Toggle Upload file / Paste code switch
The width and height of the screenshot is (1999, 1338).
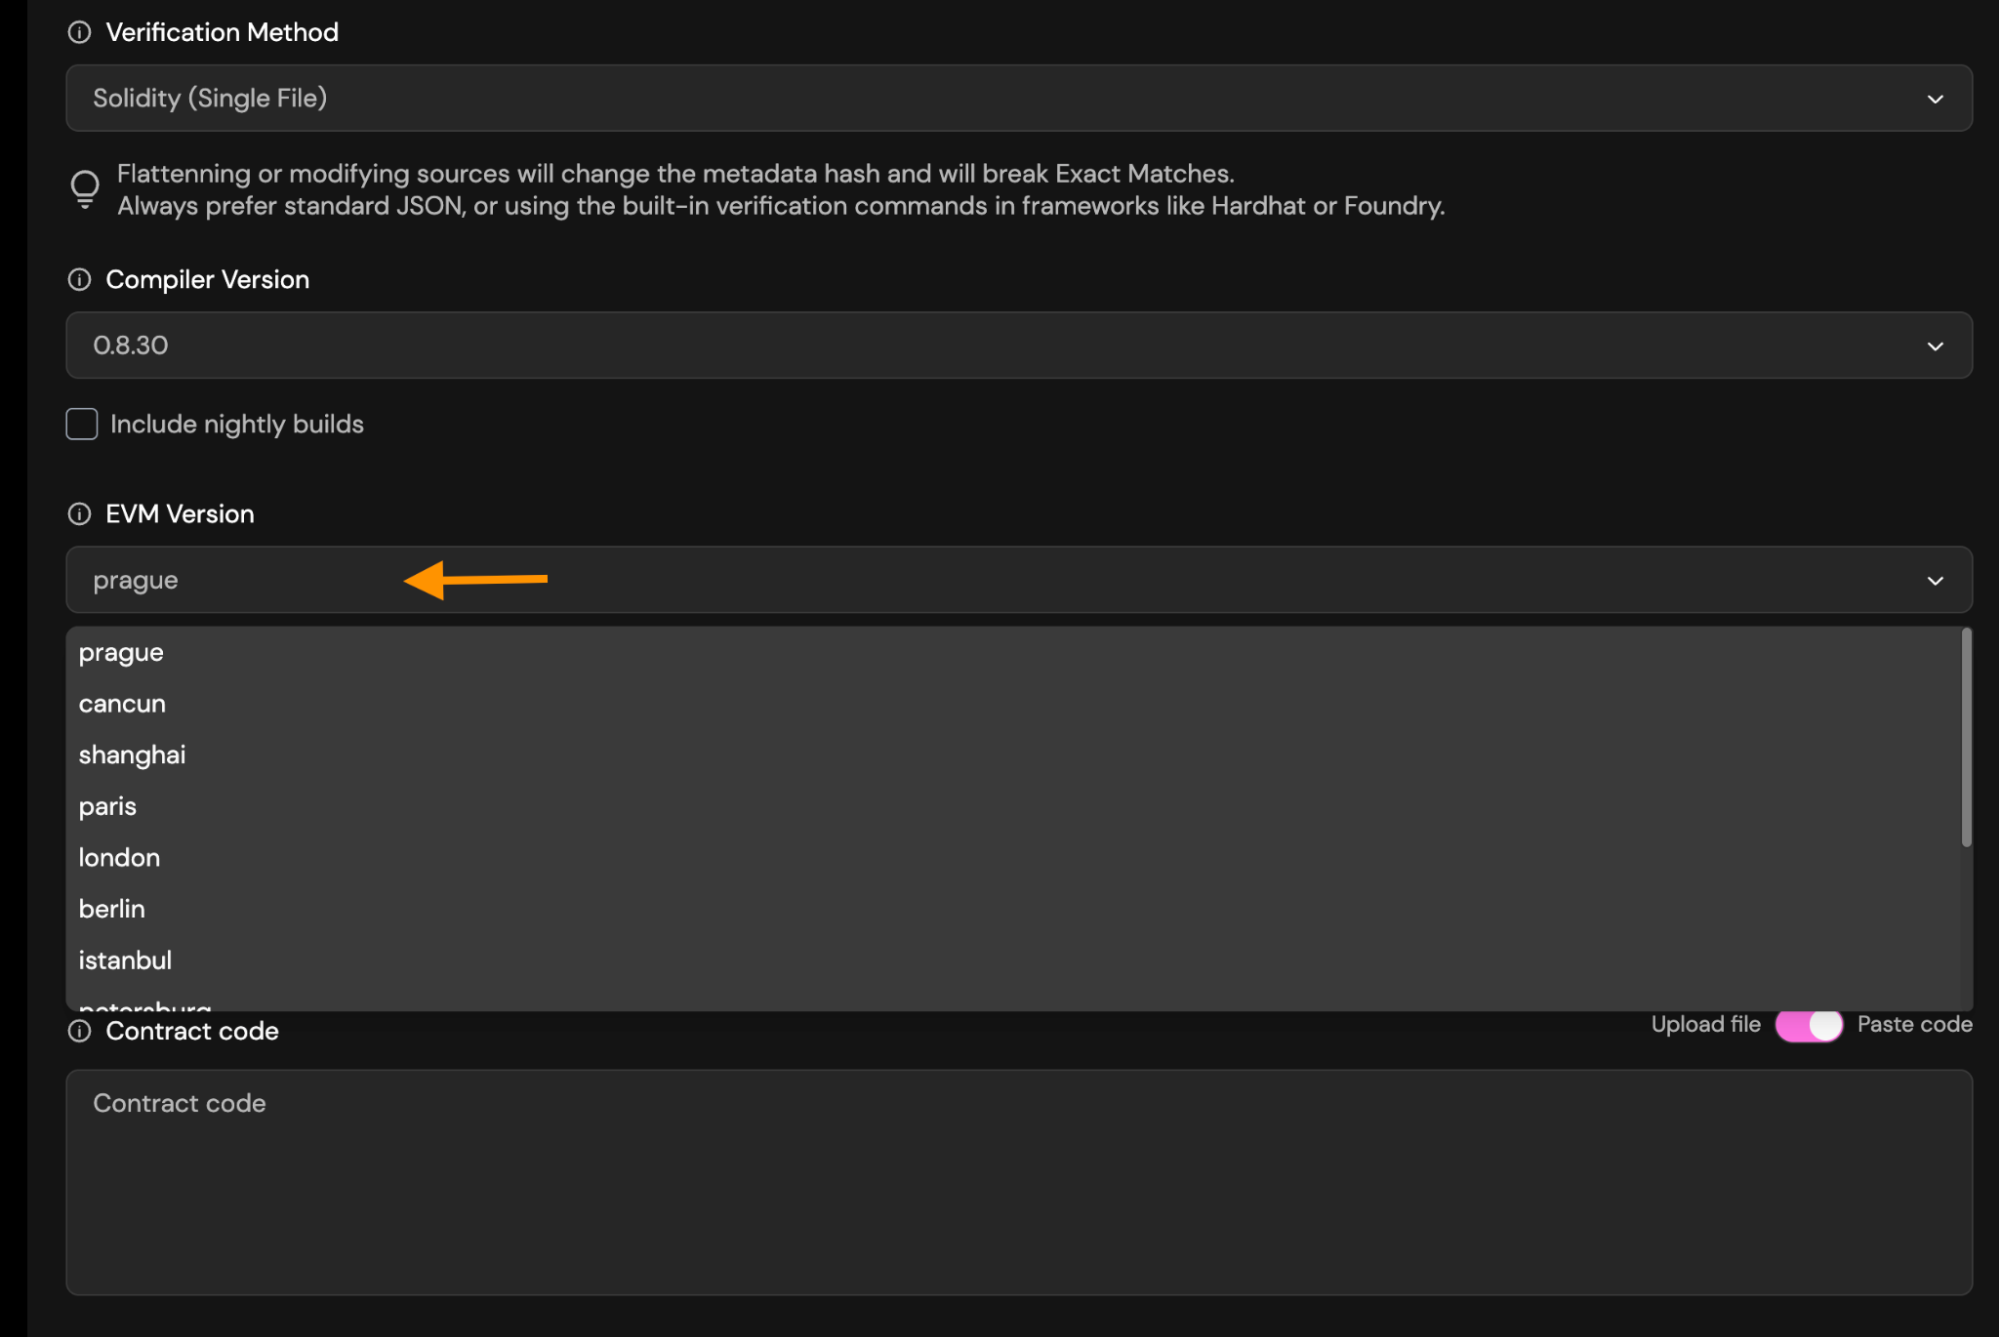(1808, 1025)
